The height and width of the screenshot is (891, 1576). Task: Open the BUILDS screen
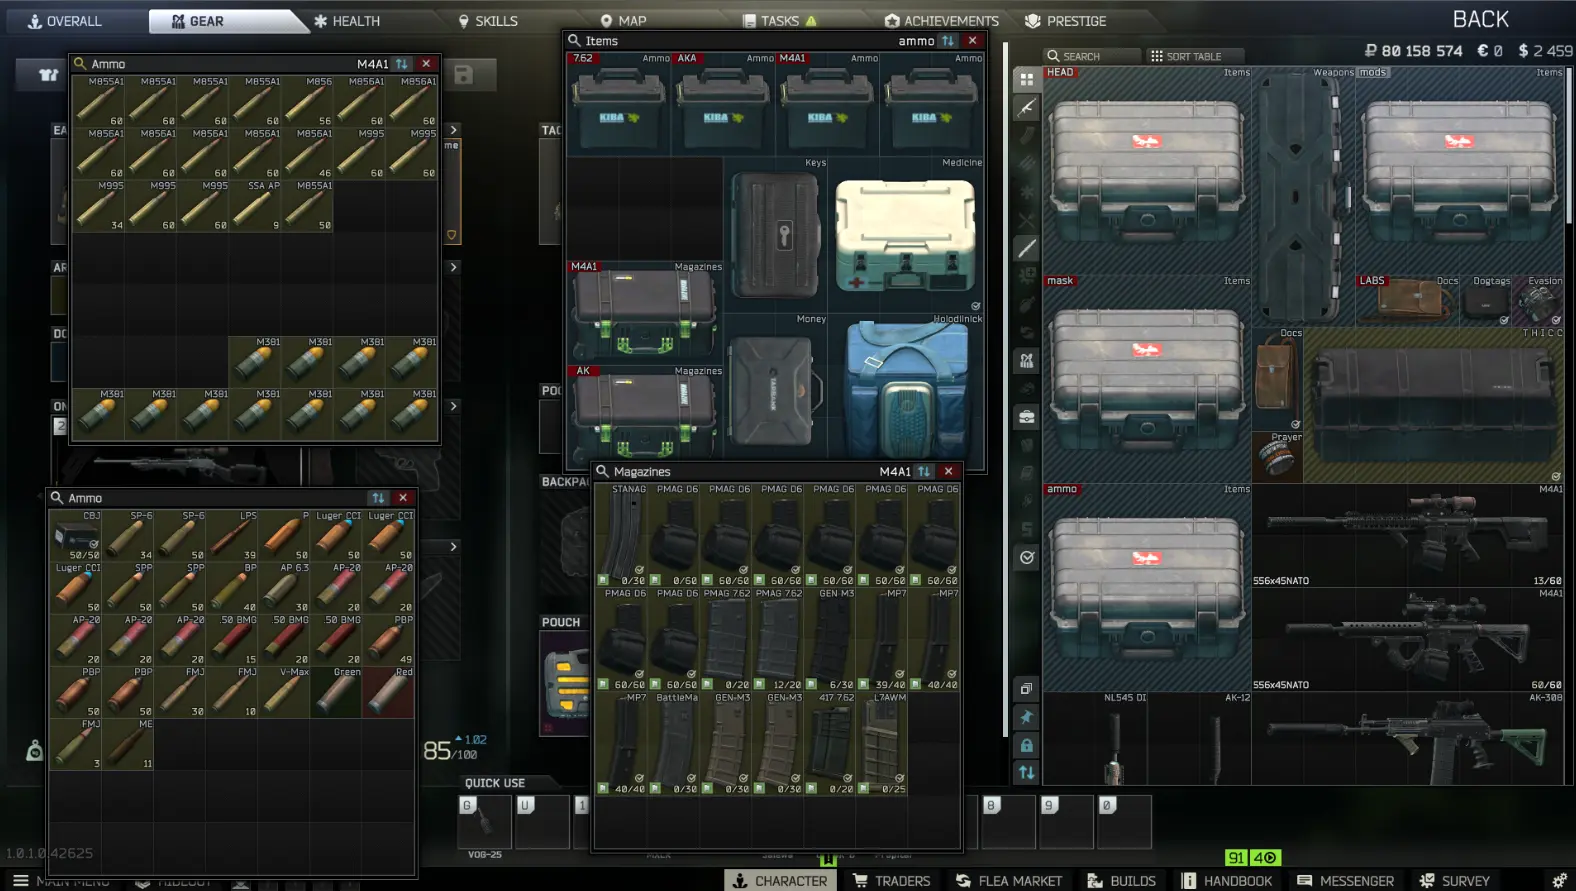(1121, 881)
